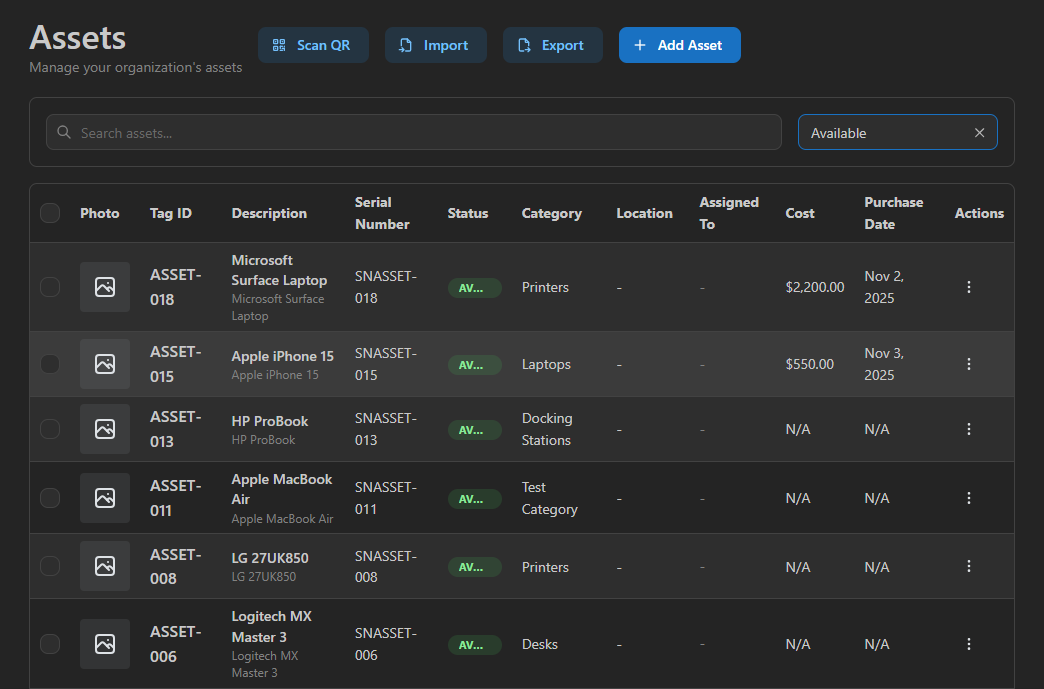Click the magnifying glass search icon
The image size is (1044, 689).
(63, 131)
